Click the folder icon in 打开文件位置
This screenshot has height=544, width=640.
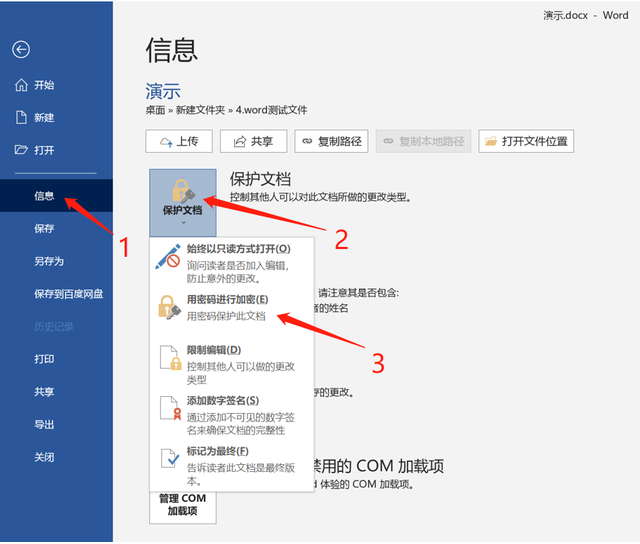pos(491,141)
